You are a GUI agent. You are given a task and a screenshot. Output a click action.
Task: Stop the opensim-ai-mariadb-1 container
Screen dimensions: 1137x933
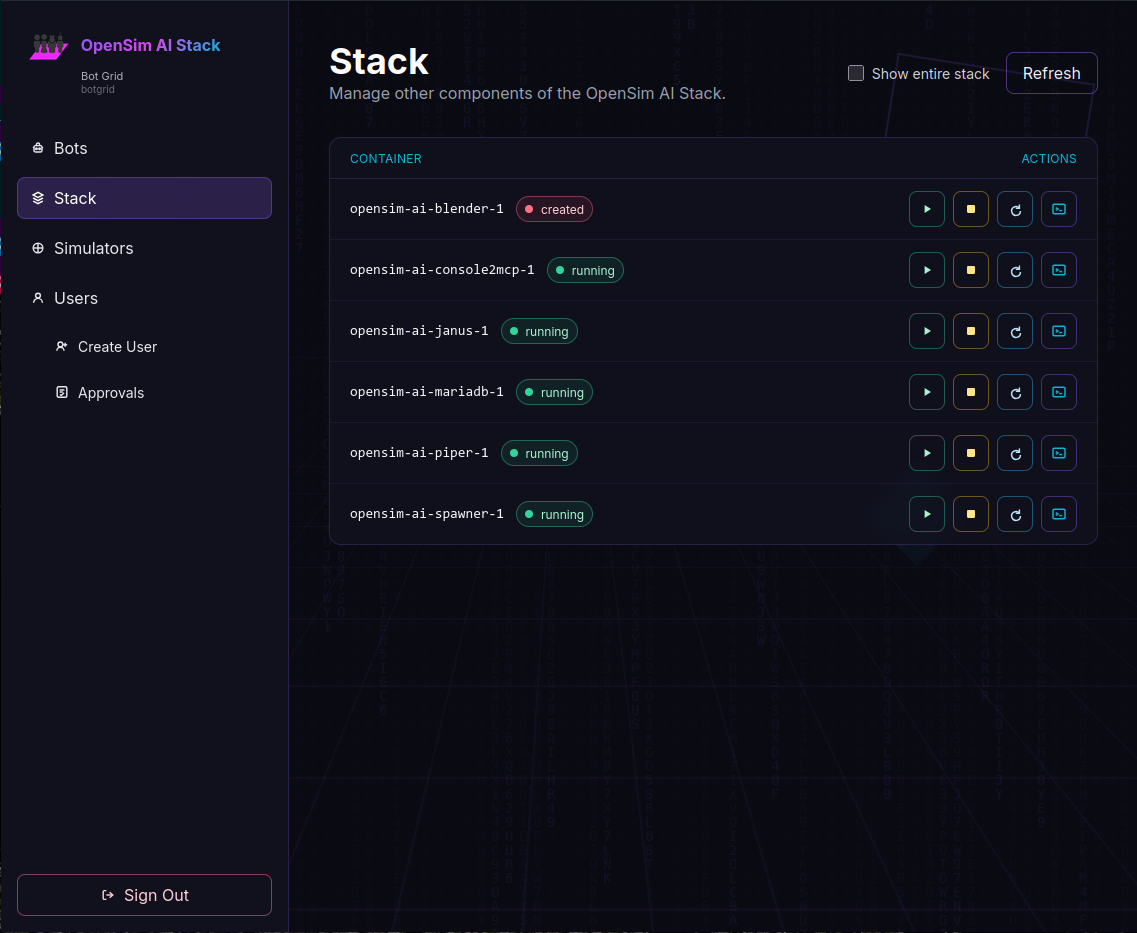click(971, 392)
